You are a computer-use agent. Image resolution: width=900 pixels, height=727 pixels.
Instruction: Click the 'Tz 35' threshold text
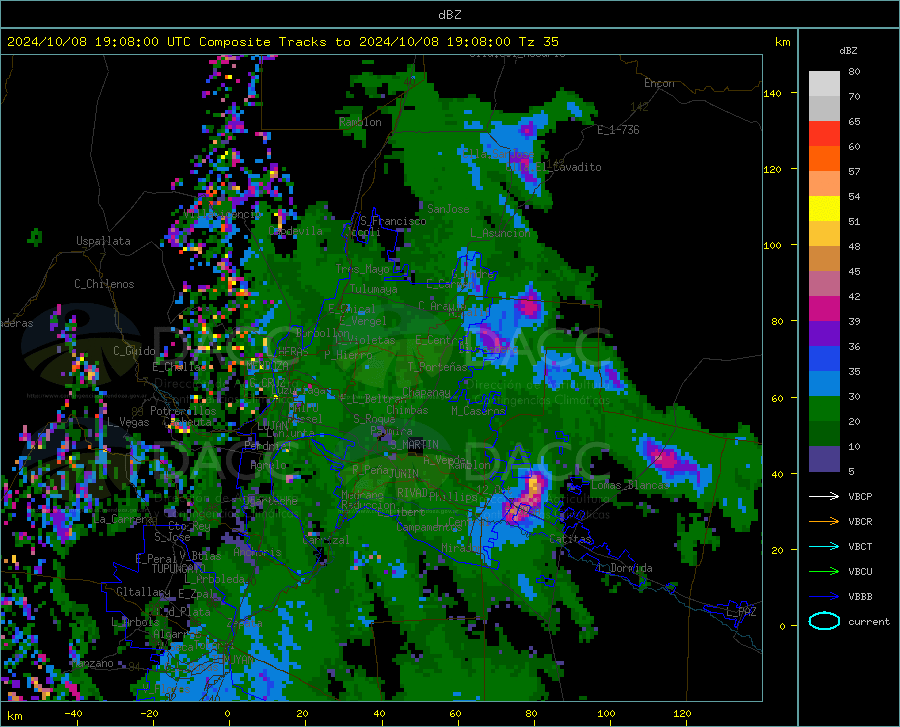pos(538,42)
